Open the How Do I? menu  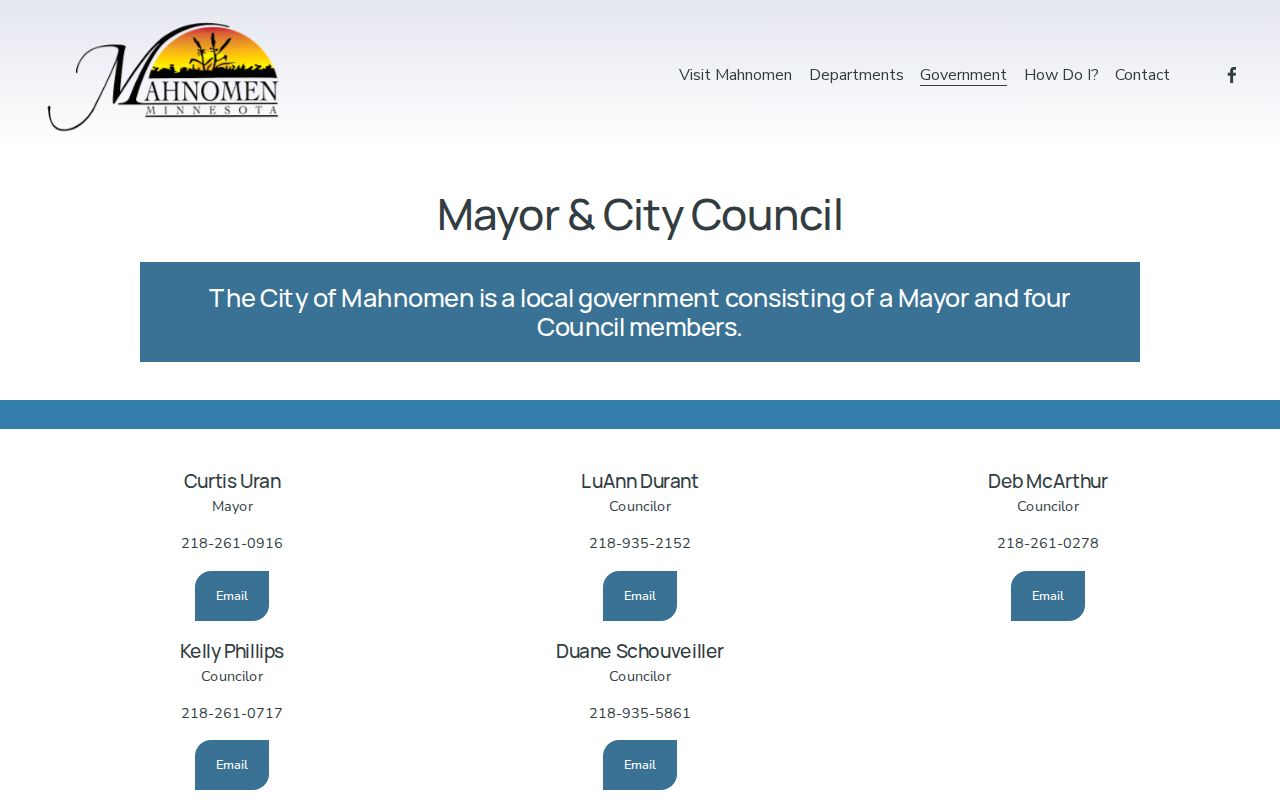pos(1061,75)
